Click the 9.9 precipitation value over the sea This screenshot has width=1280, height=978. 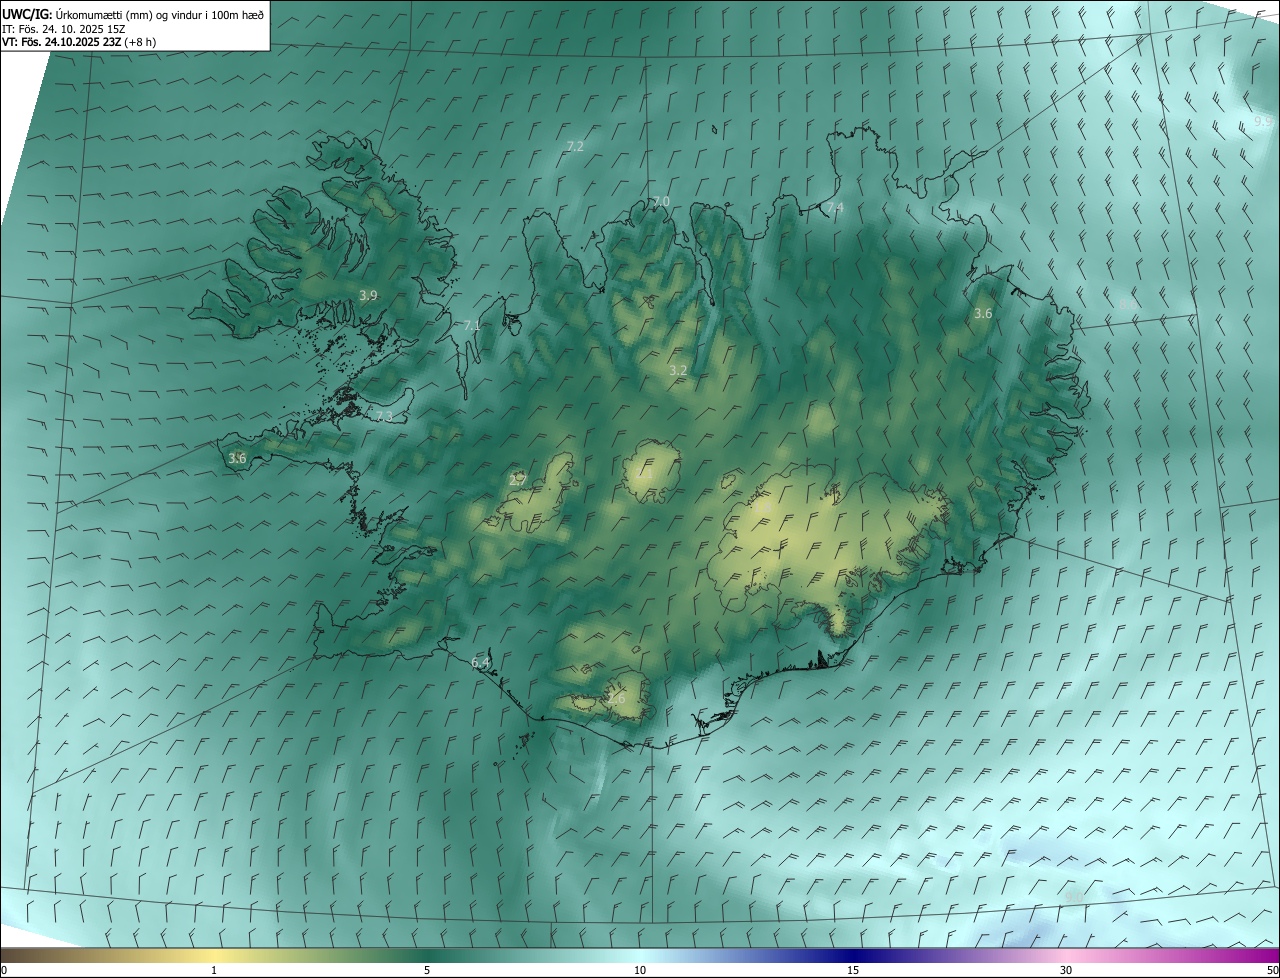(1263, 121)
